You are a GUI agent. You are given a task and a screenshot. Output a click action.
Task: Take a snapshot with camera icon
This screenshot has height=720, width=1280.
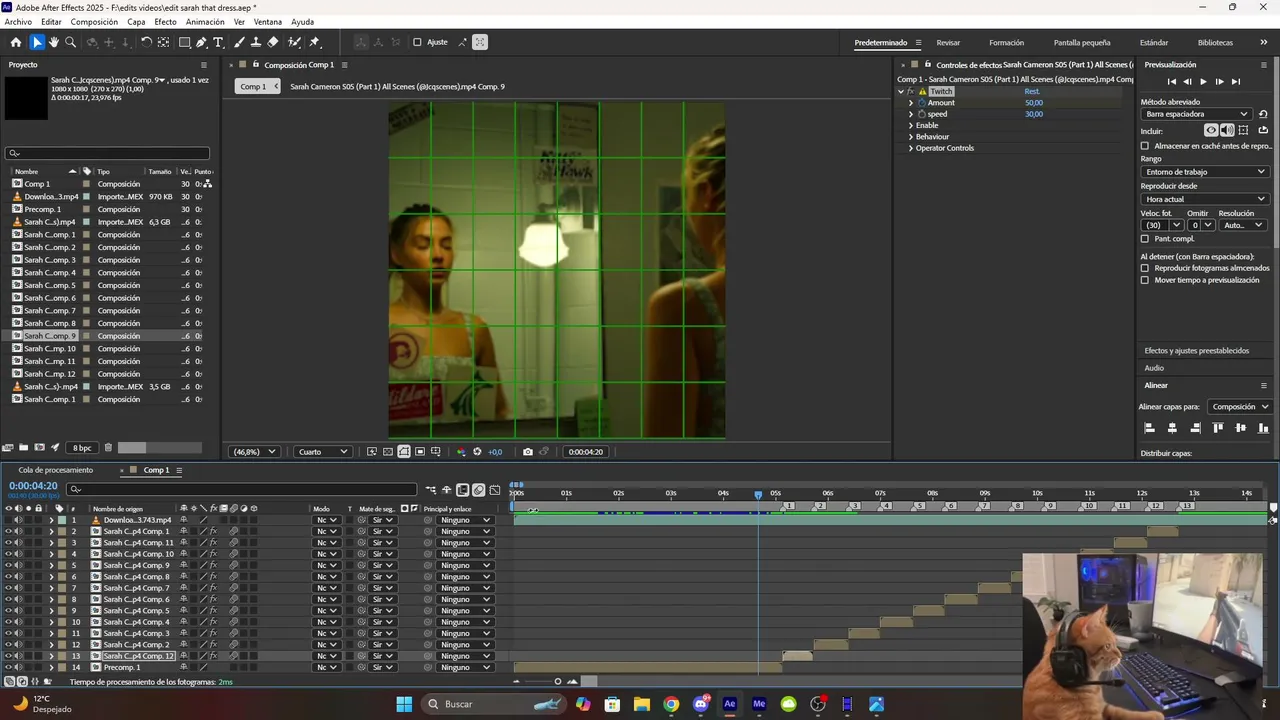pyautogui.click(x=528, y=452)
